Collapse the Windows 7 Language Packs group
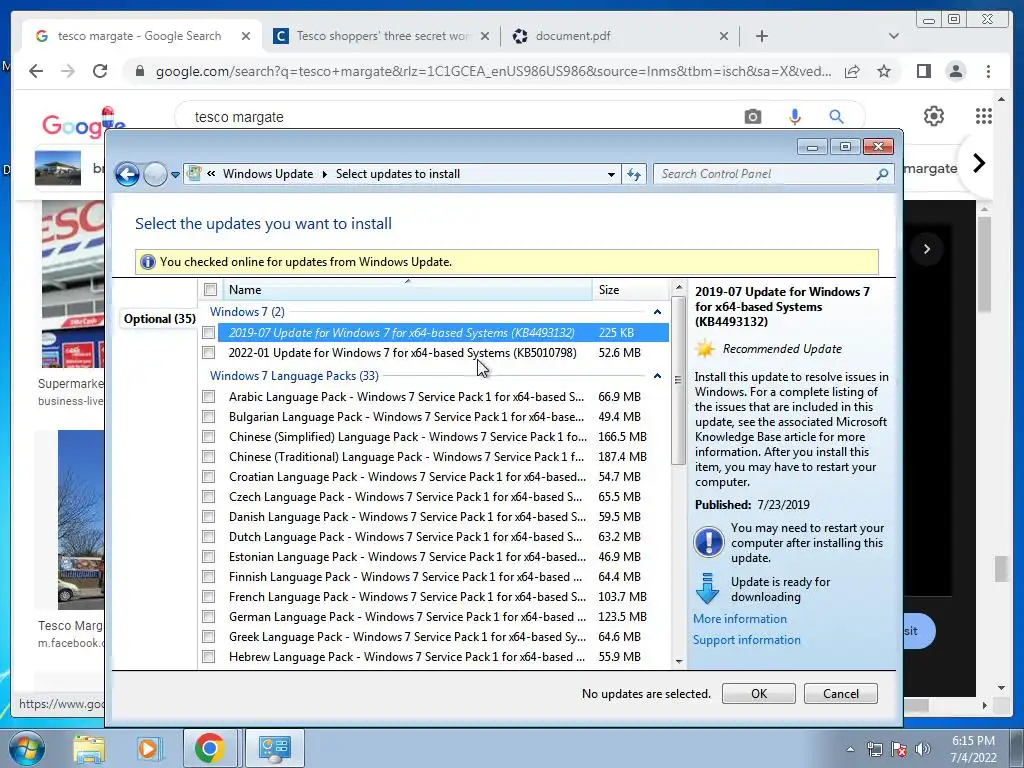The width and height of the screenshot is (1024, 768). coord(657,376)
